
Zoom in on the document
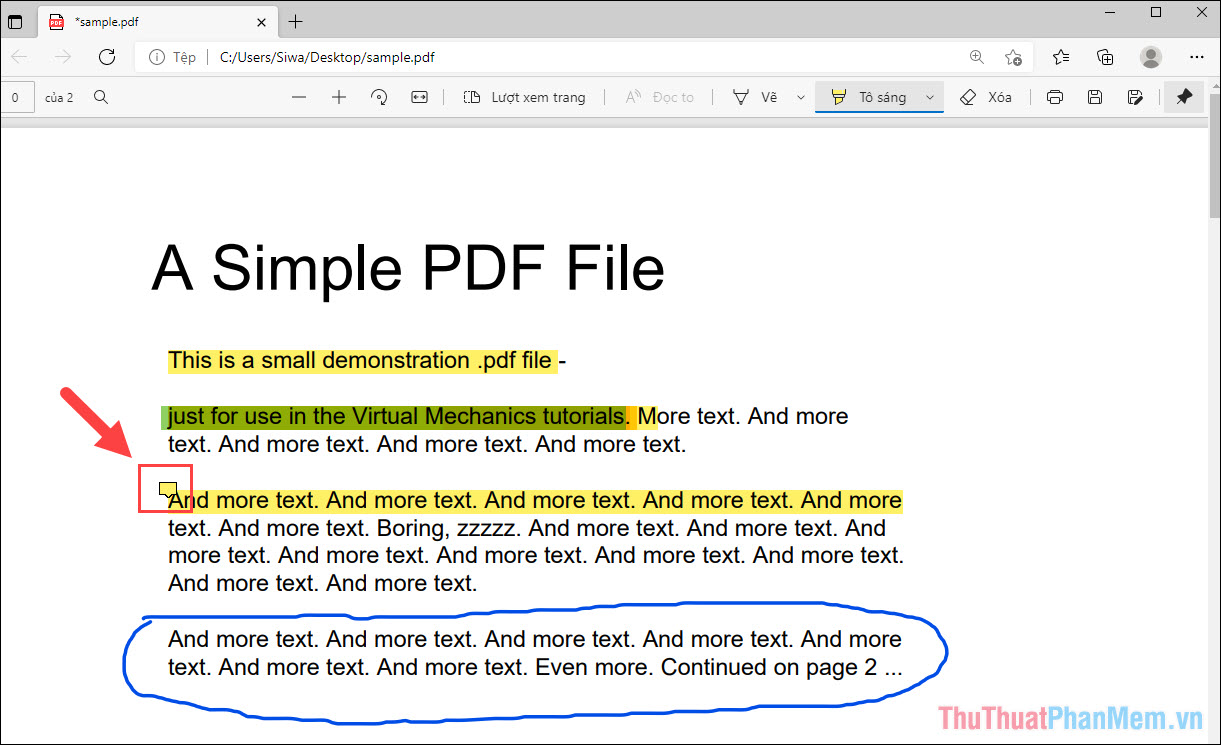(339, 96)
